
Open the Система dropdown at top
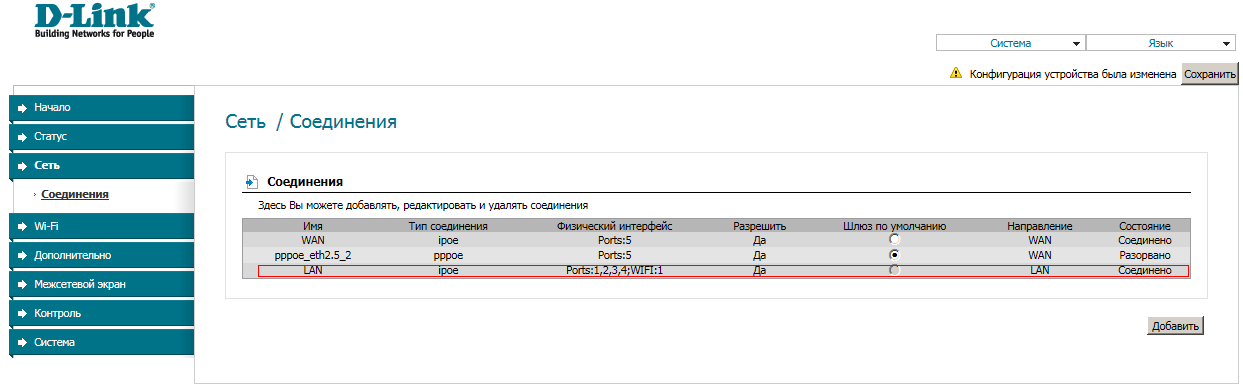coord(1010,43)
